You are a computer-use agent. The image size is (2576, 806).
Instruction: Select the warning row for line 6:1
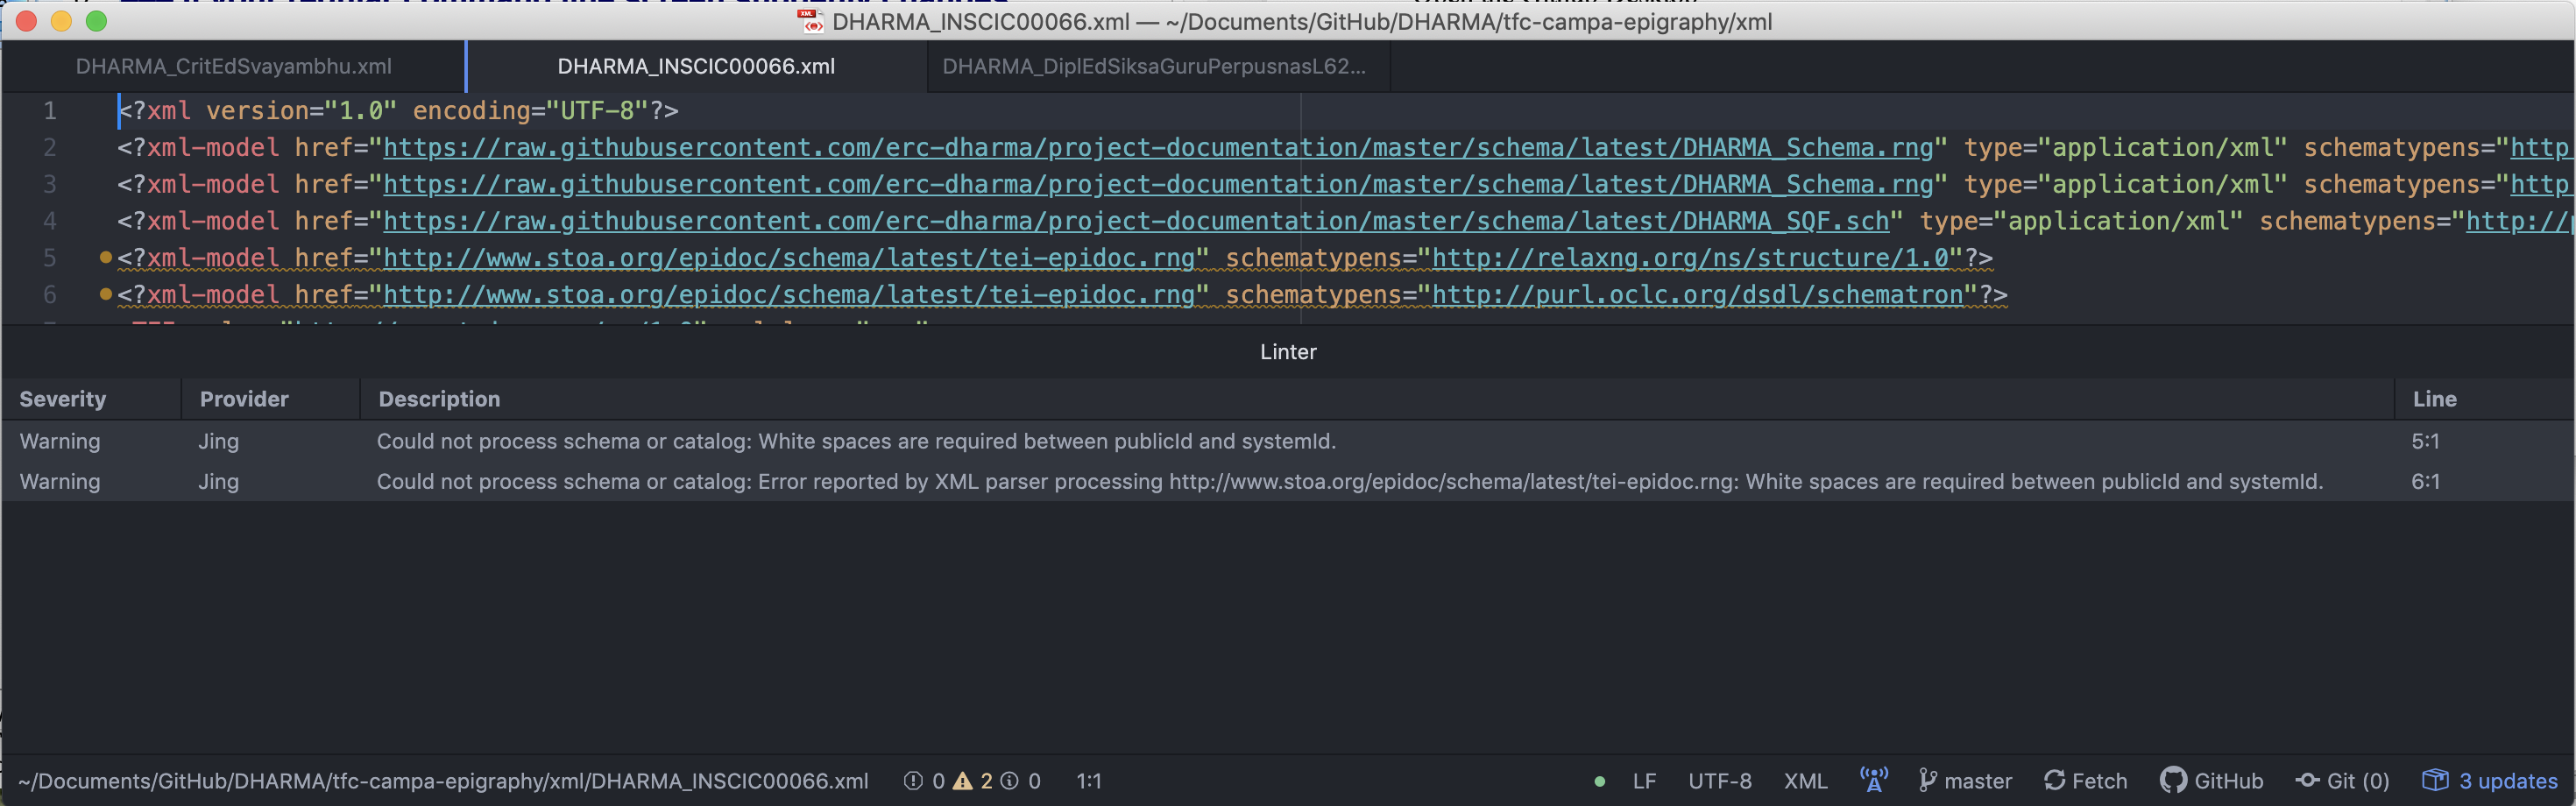click(1288, 481)
